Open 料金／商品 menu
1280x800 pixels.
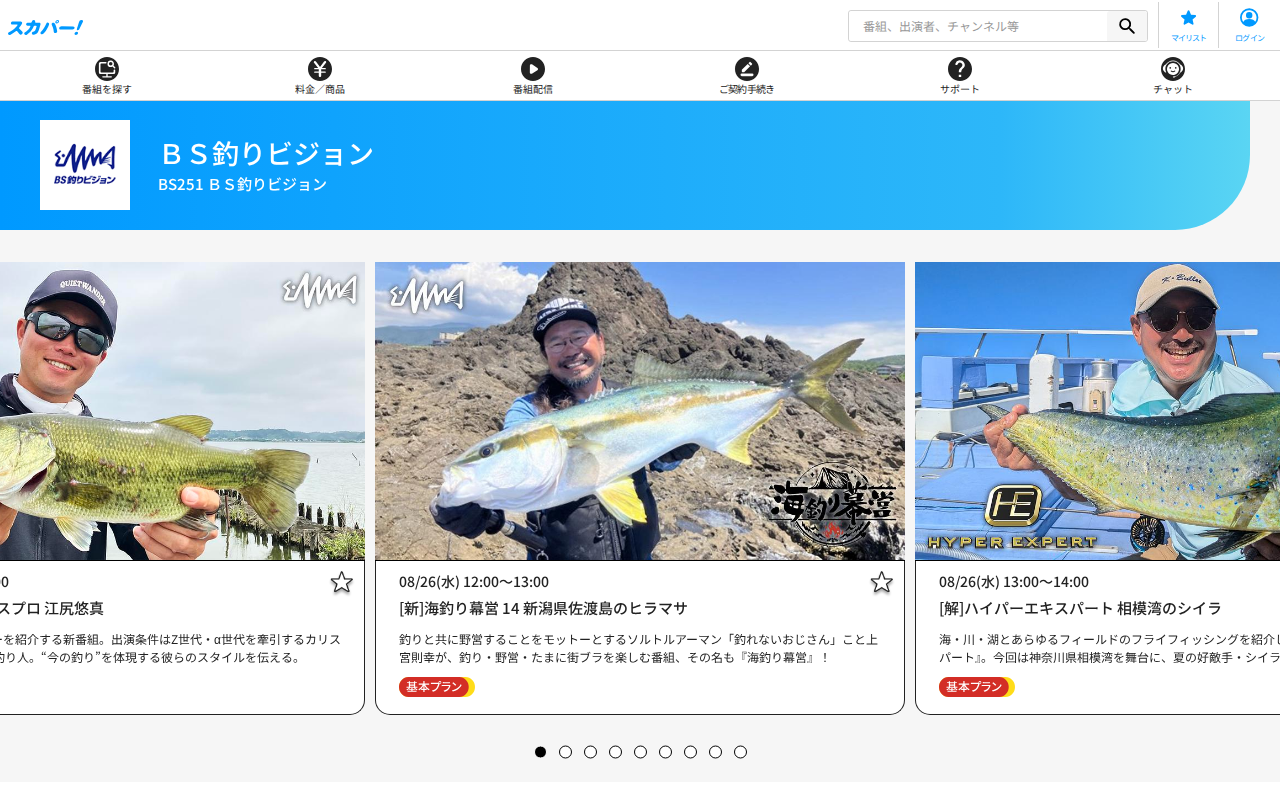[320, 76]
